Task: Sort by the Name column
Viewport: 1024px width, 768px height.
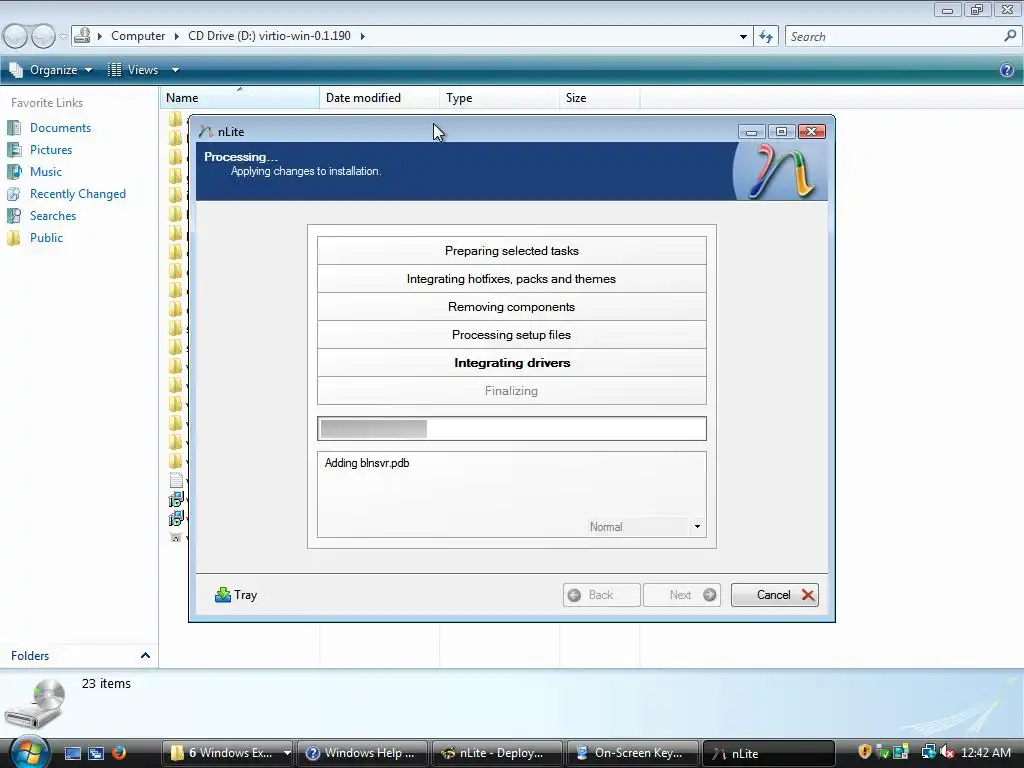Action: coord(239,98)
